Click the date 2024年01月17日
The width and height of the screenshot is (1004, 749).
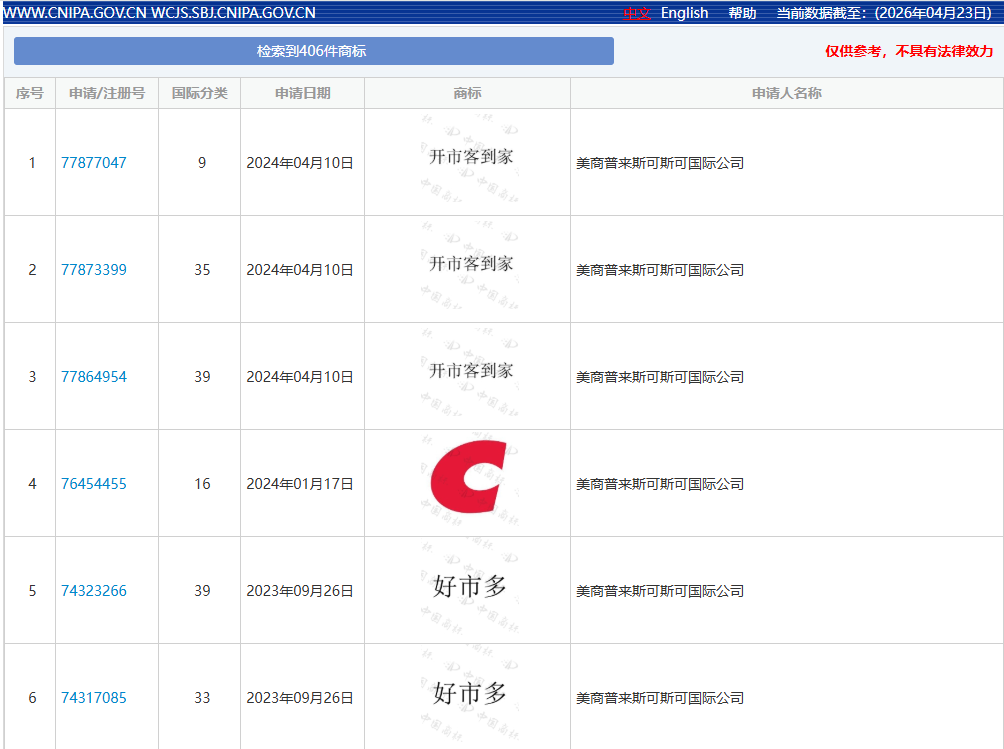click(x=300, y=484)
